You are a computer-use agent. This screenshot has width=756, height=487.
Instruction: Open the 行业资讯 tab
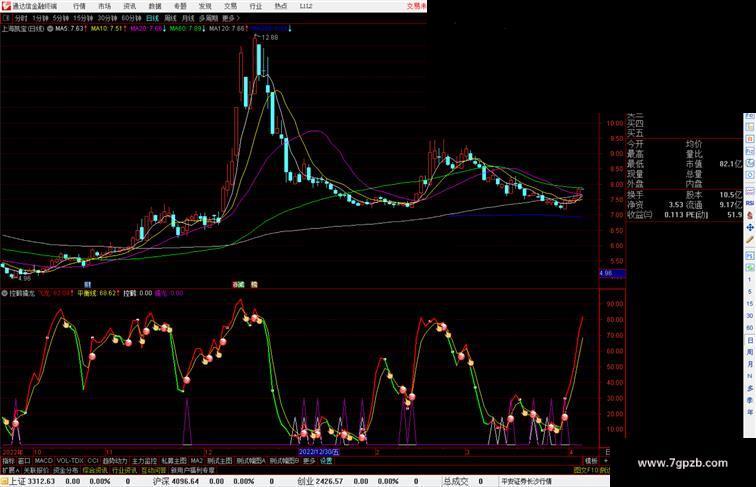point(124,470)
